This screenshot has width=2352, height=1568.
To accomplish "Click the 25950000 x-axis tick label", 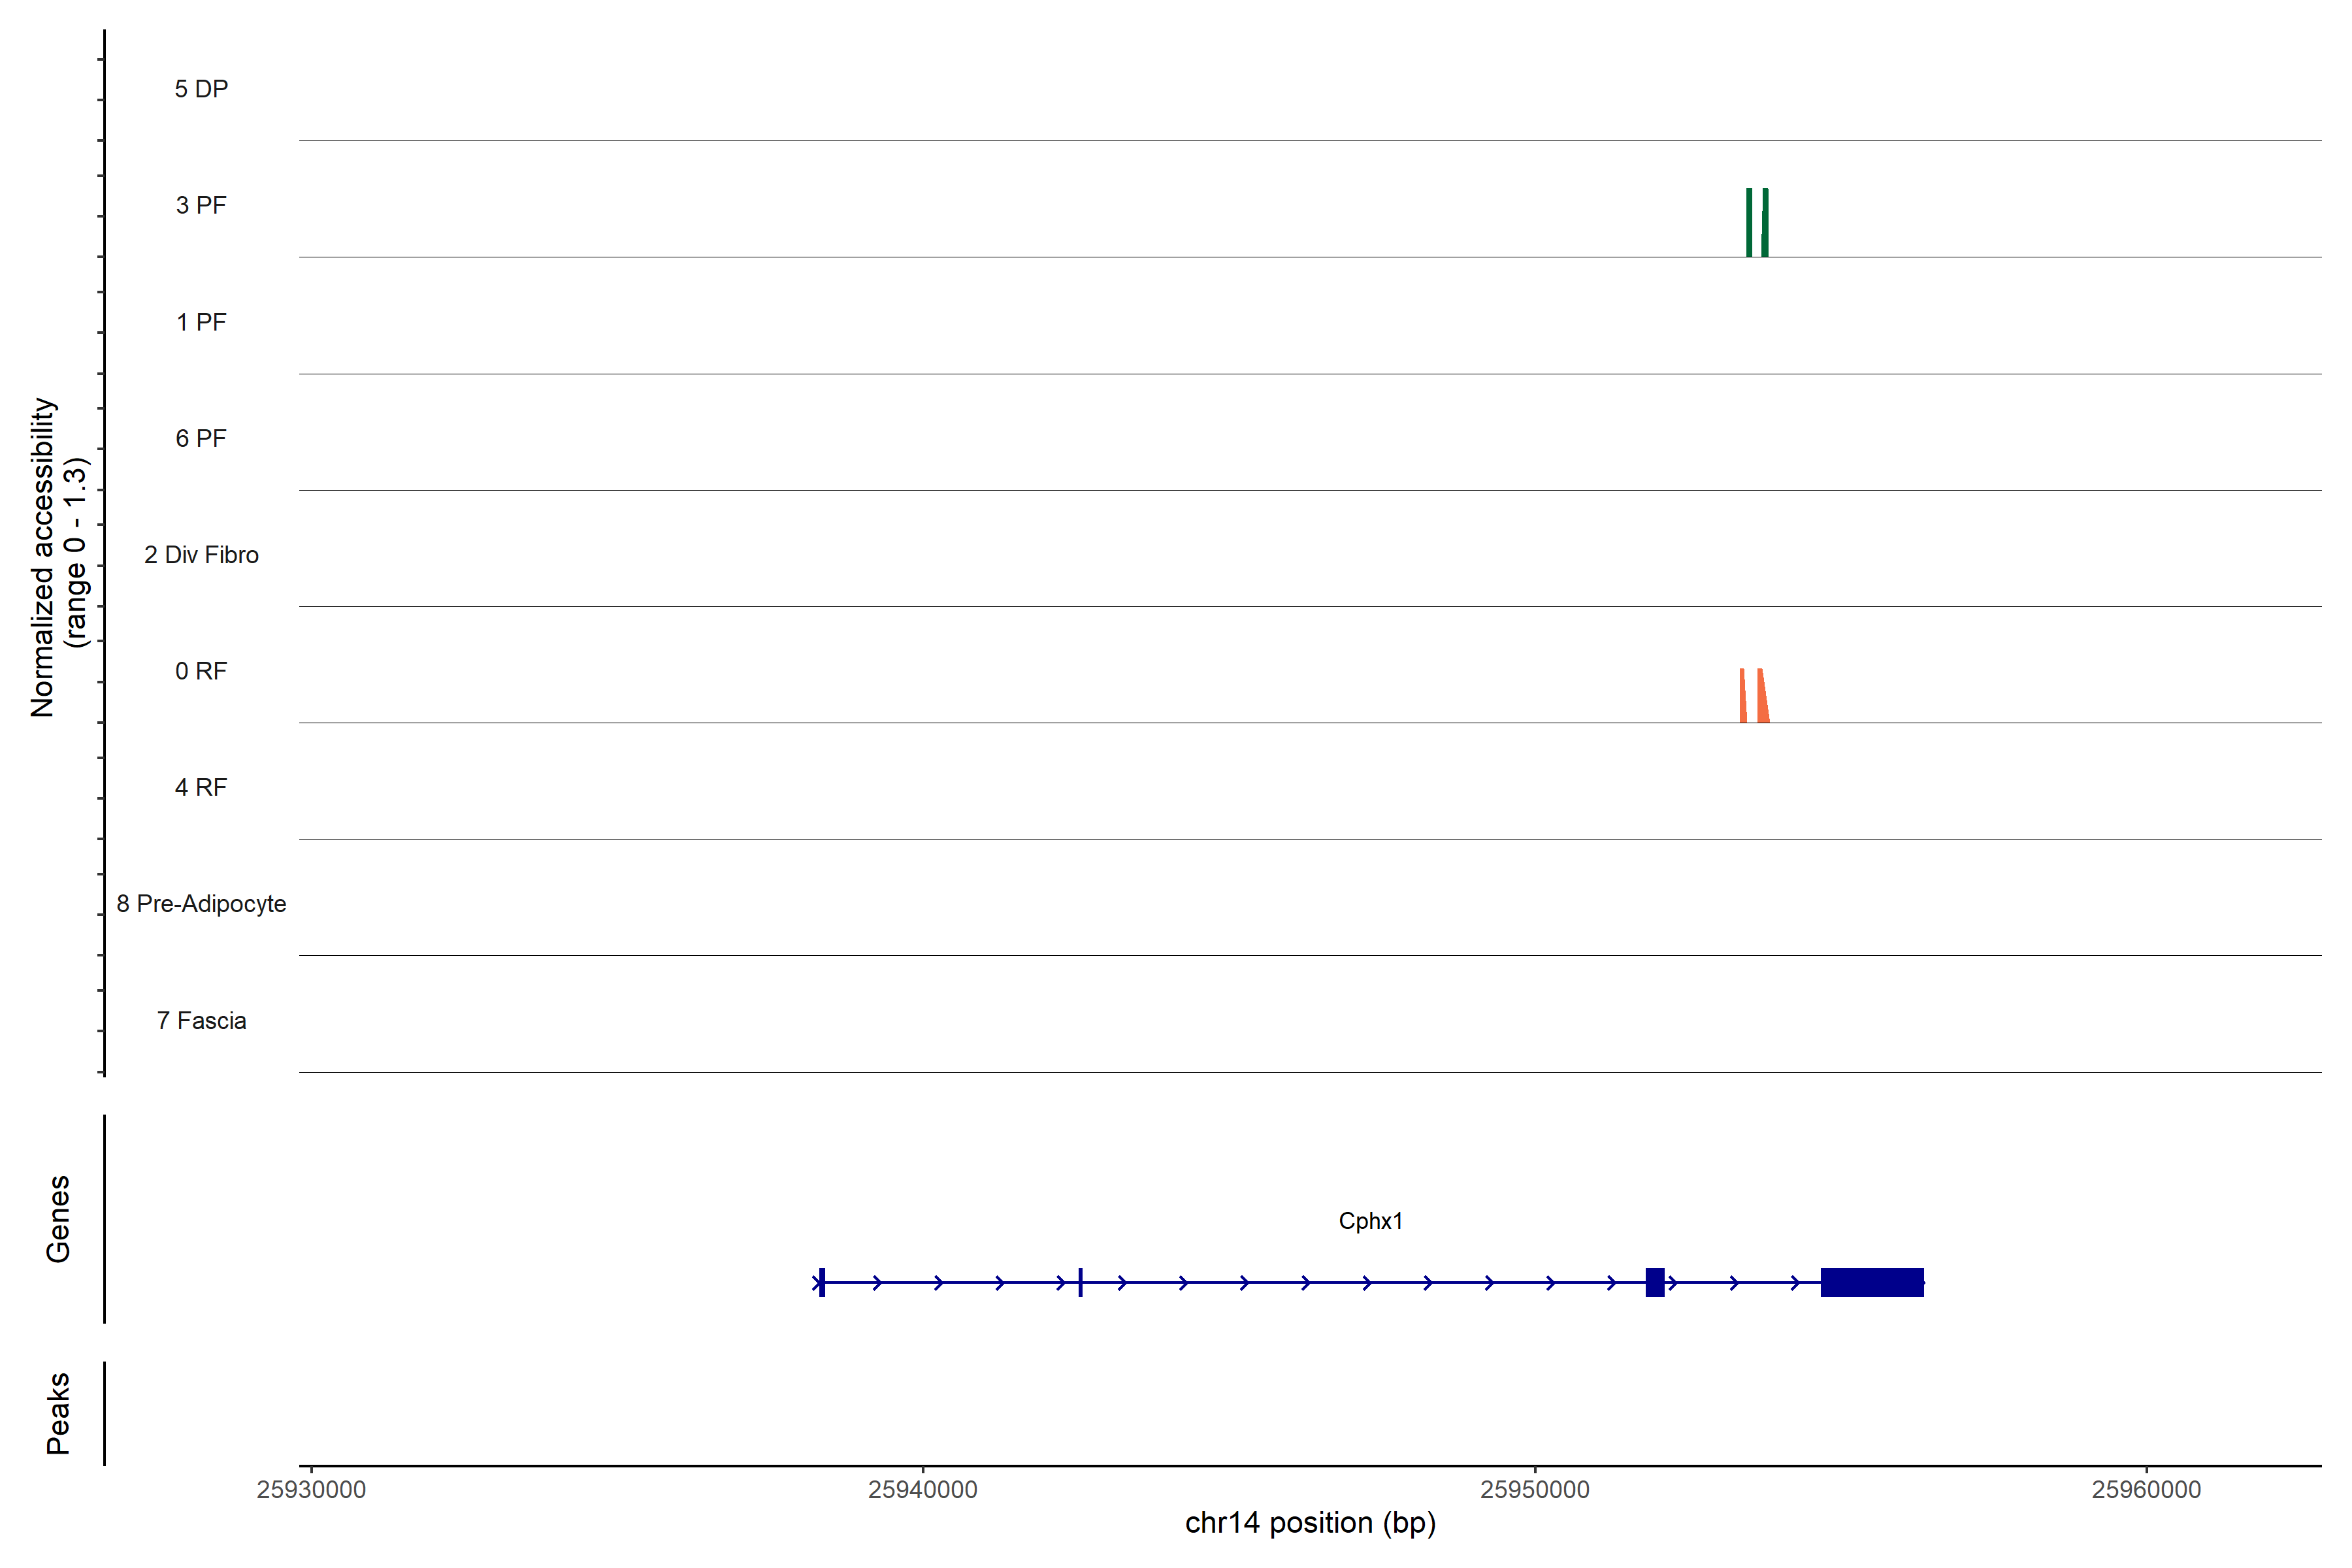I will click(x=1534, y=1489).
